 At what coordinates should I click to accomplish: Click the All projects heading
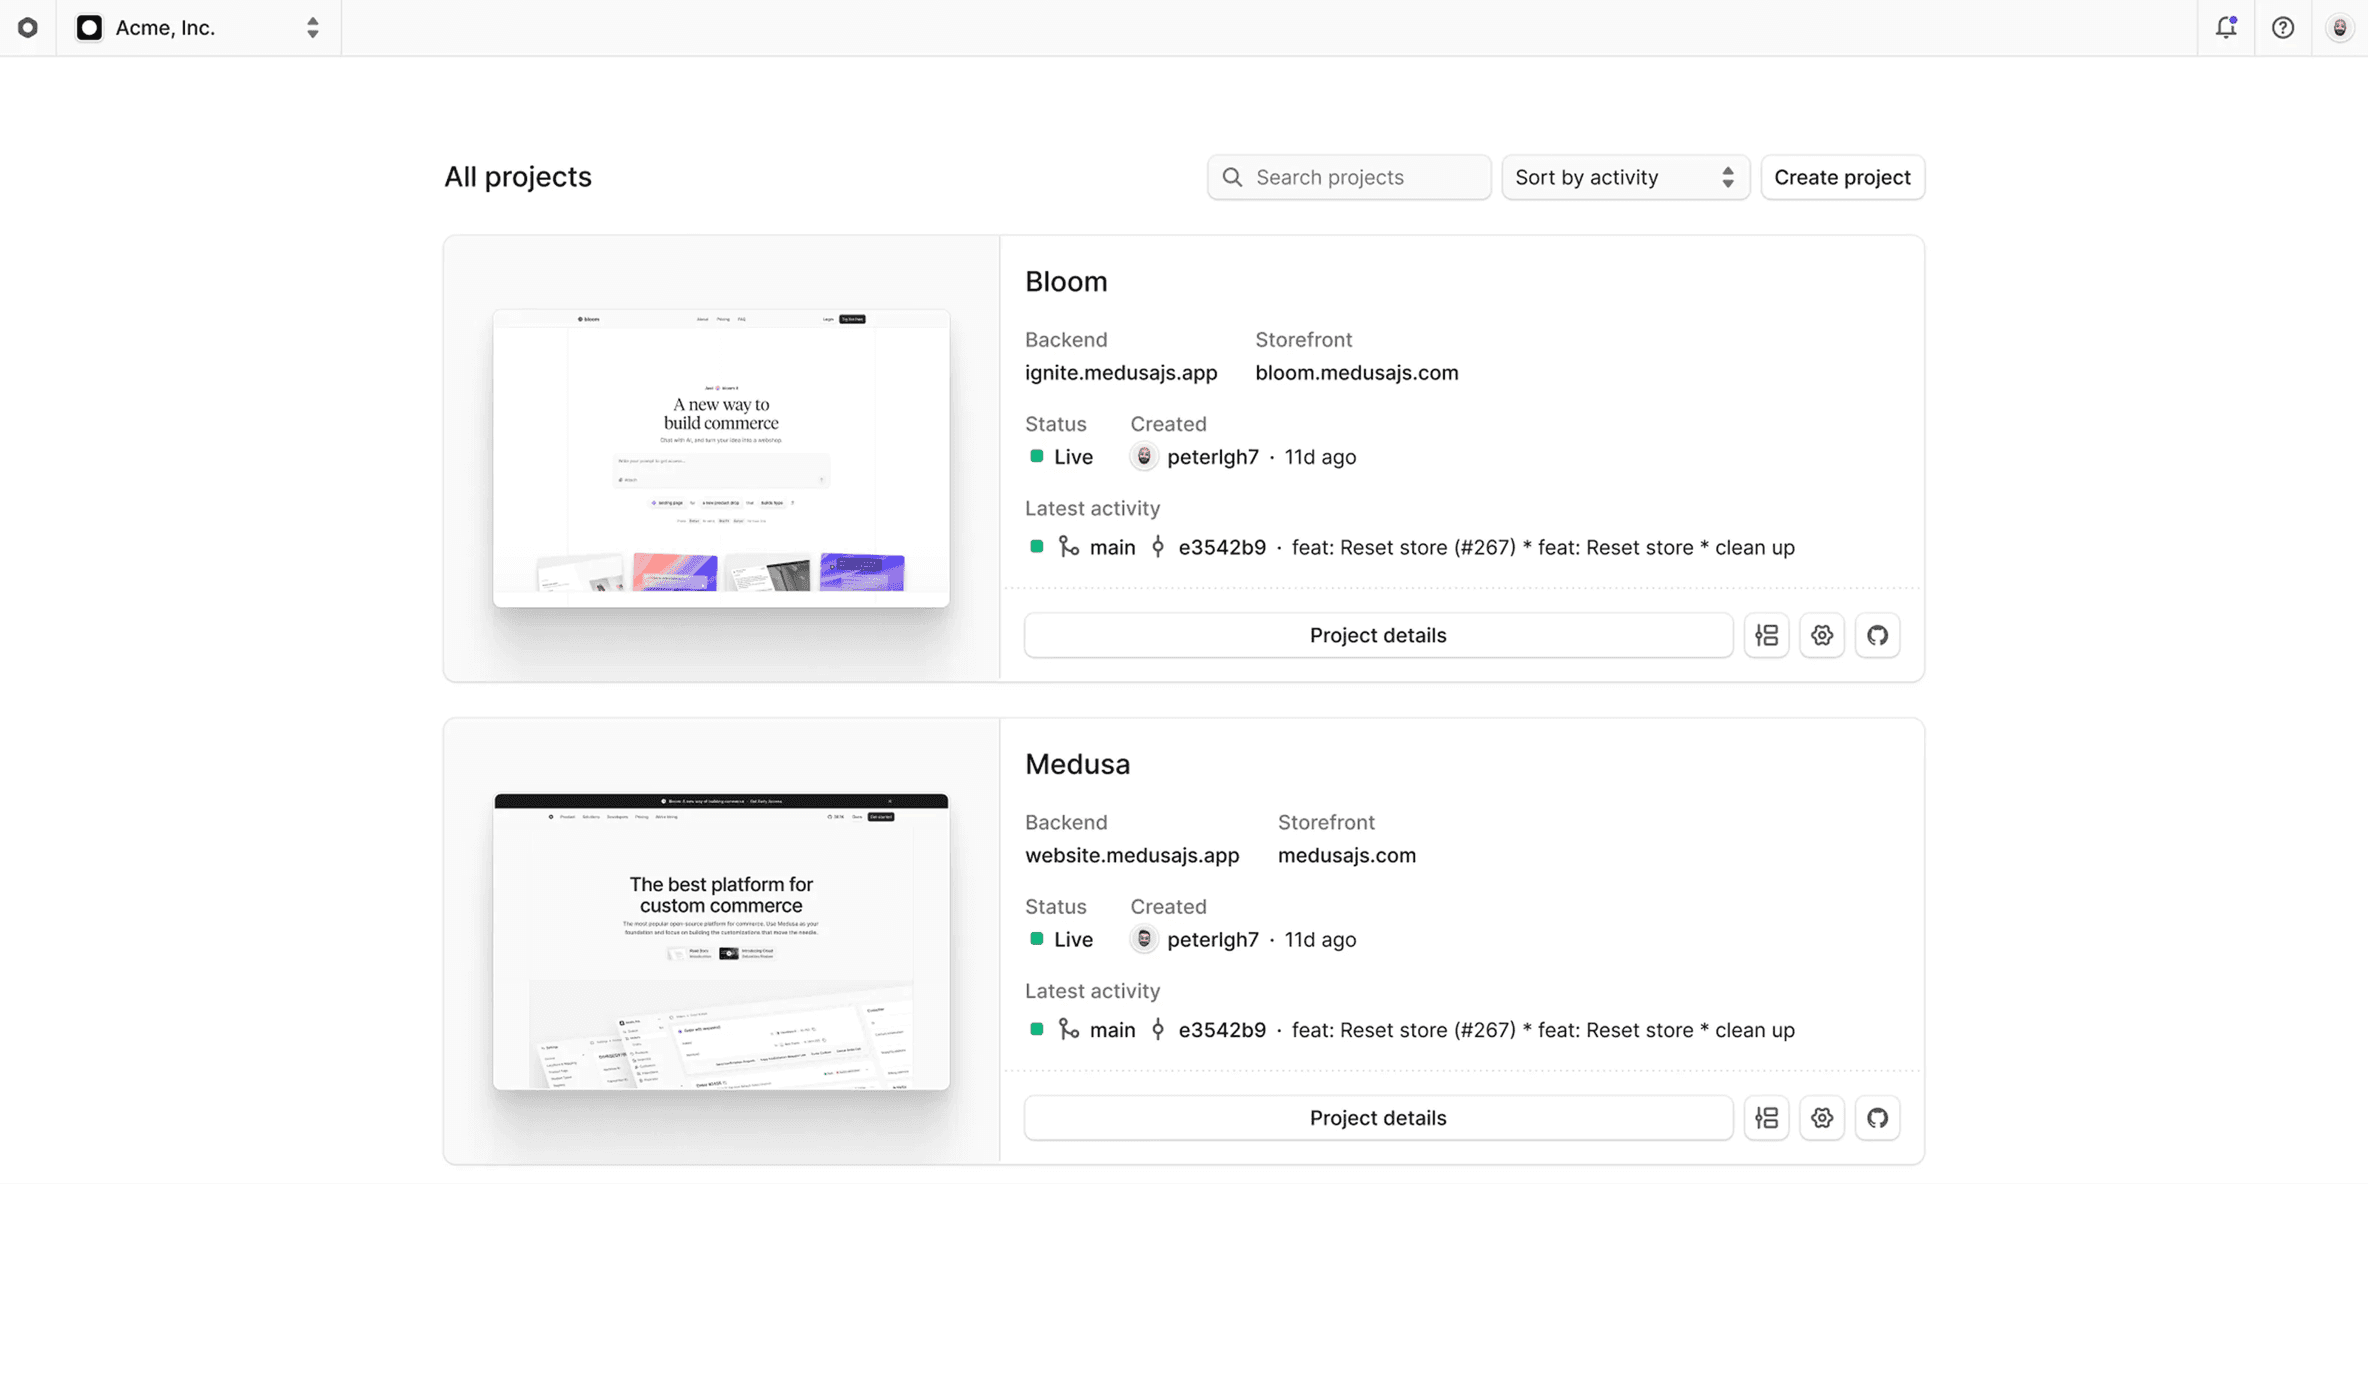coord(518,177)
